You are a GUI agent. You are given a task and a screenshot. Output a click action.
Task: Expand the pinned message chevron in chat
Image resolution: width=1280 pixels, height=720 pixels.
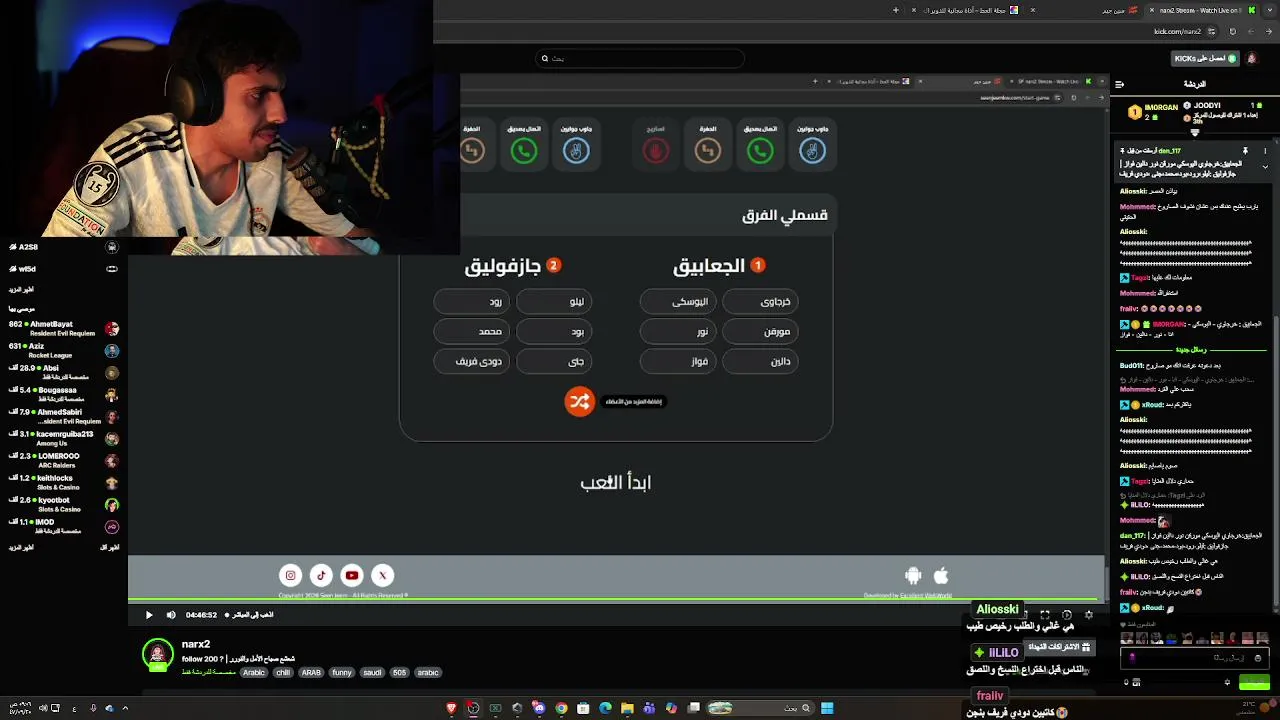click(1265, 166)
